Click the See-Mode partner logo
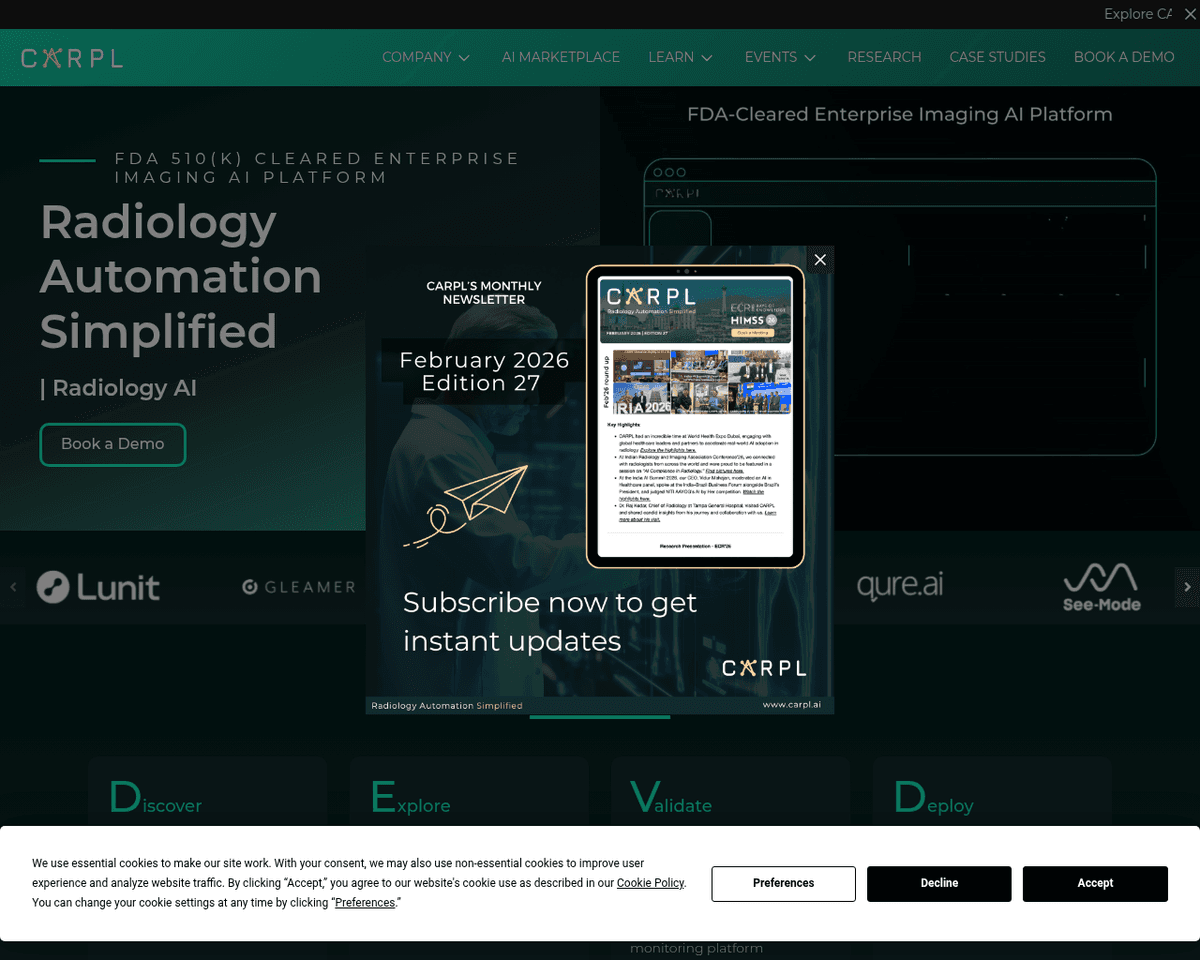Viewport: 1200px width, 960px height. coord(1101,587)
